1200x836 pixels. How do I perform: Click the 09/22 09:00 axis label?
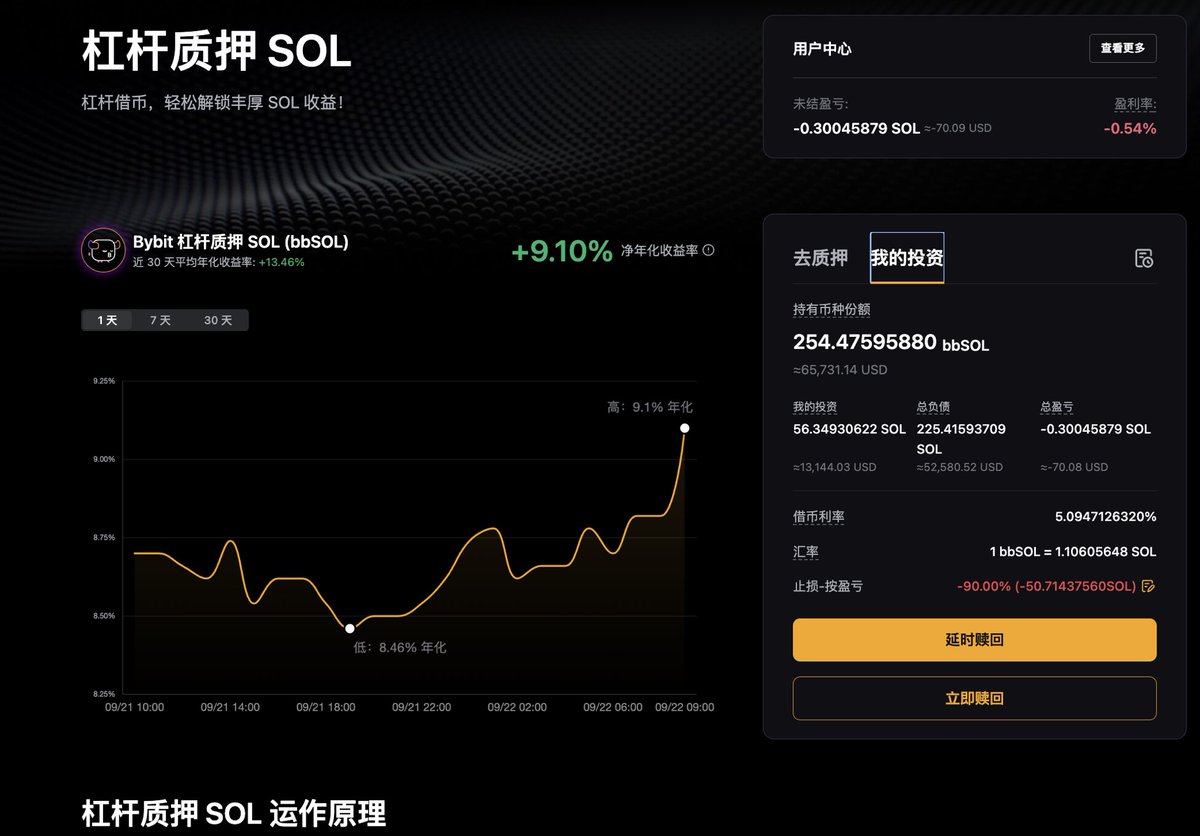[x=685, y=707]
